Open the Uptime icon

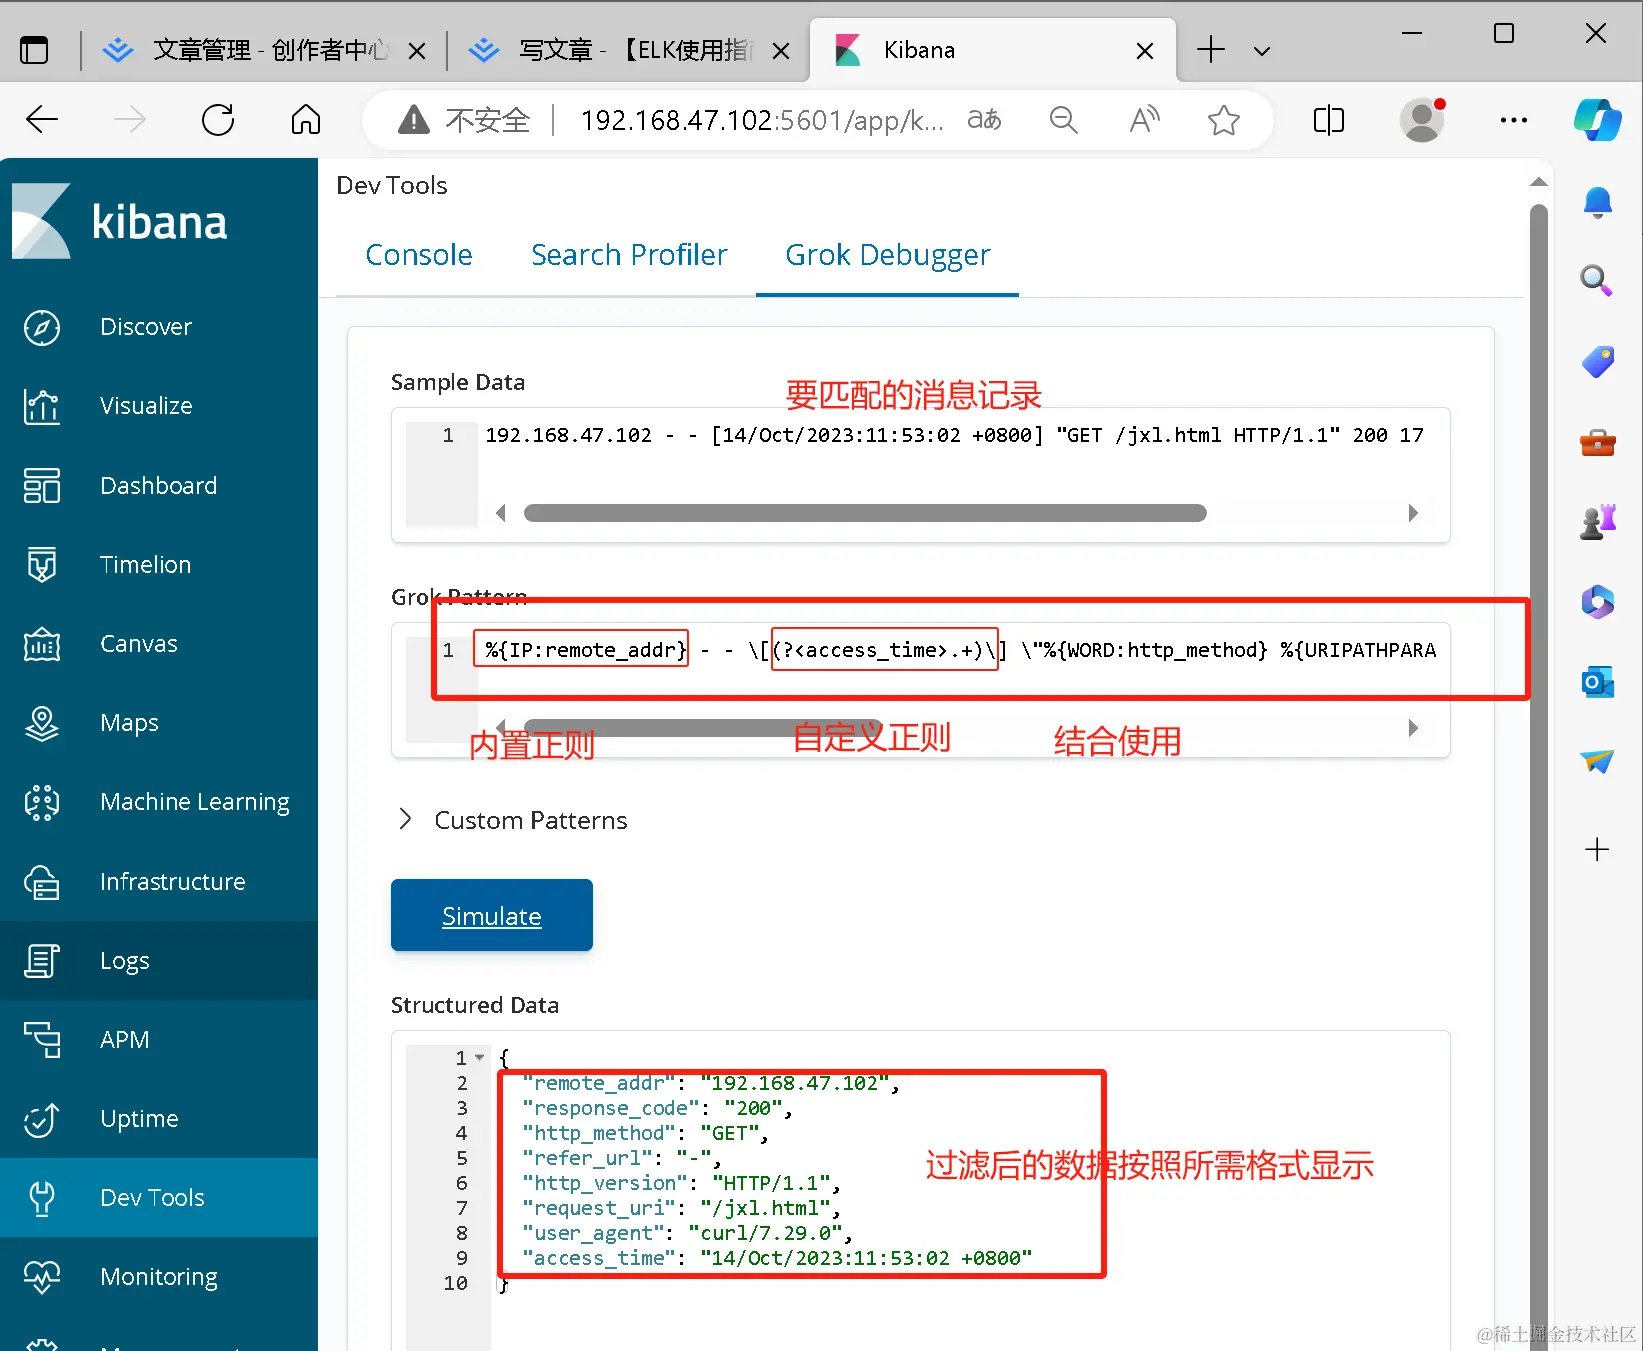click(x=42, y=1119)
